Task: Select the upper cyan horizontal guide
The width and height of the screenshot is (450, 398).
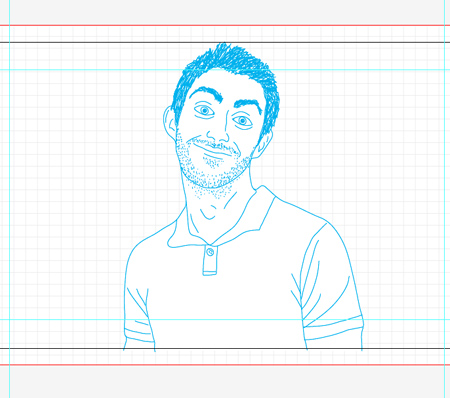Action: [x=225, y=70]
